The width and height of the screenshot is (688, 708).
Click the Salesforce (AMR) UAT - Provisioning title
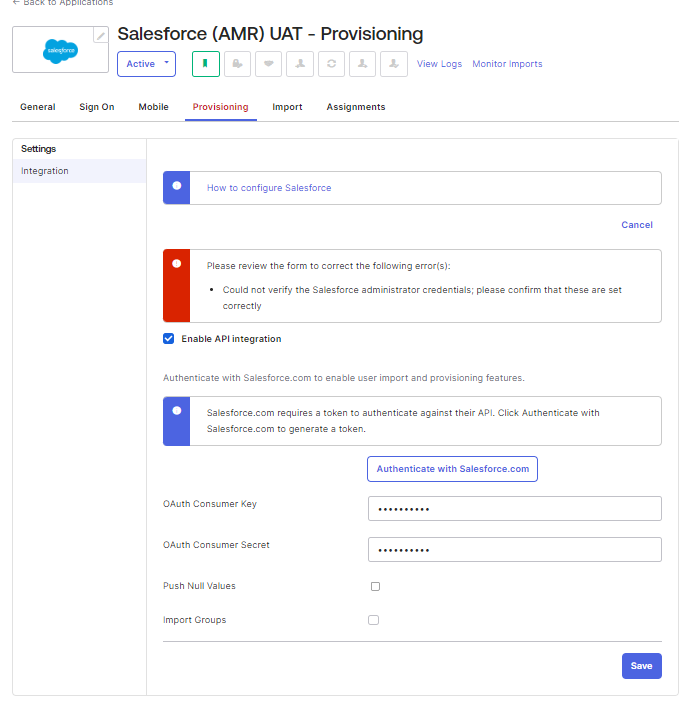(270, 34)
